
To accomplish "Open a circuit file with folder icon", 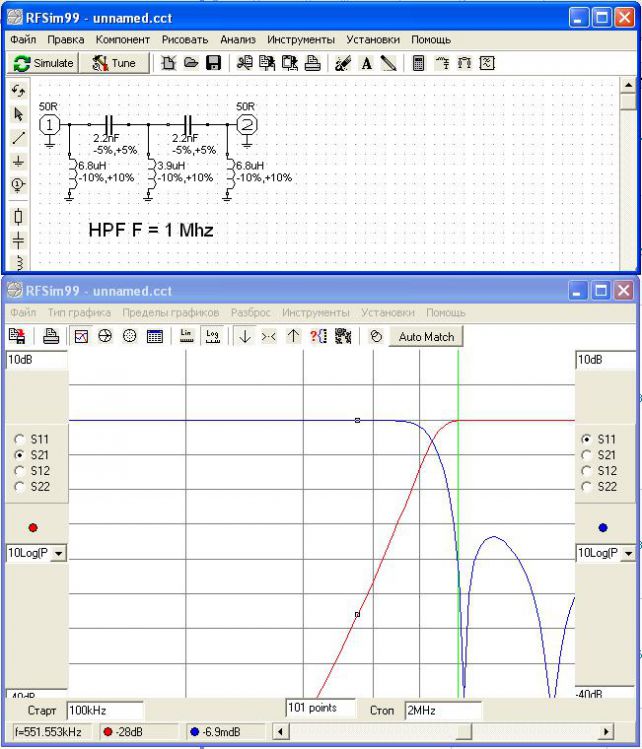I will 191,63.
